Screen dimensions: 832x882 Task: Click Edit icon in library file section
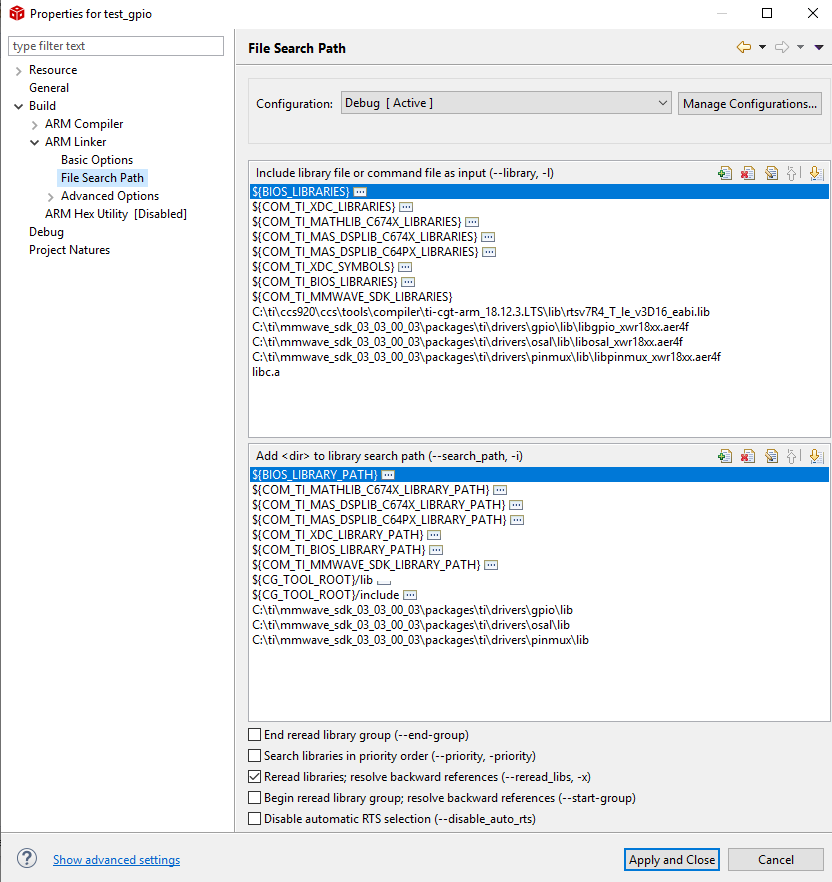tap(771, 173)
